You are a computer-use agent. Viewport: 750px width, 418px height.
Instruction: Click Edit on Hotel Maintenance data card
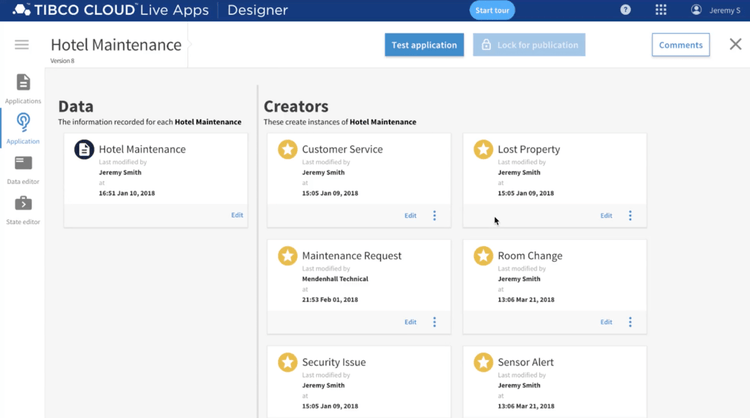237,215
